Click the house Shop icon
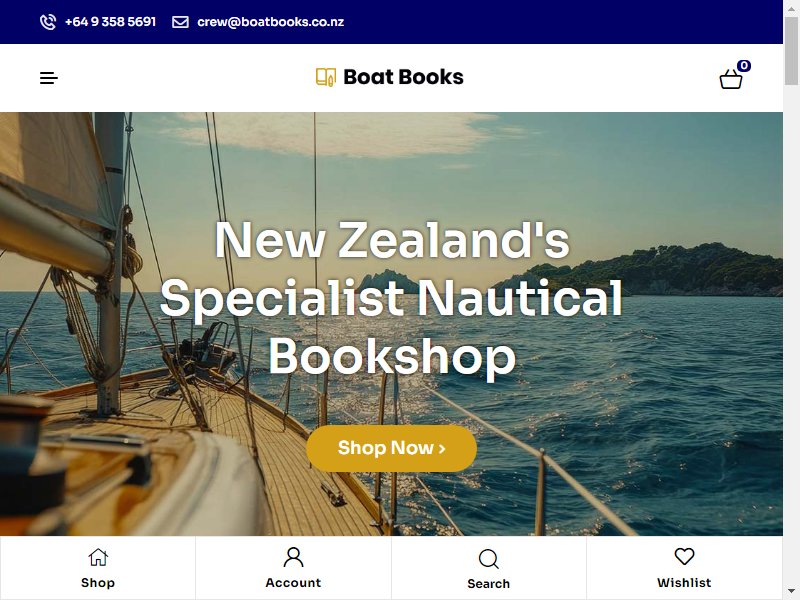Image resolution: width=800 pixels, height=600 pixels. (98, 557)
